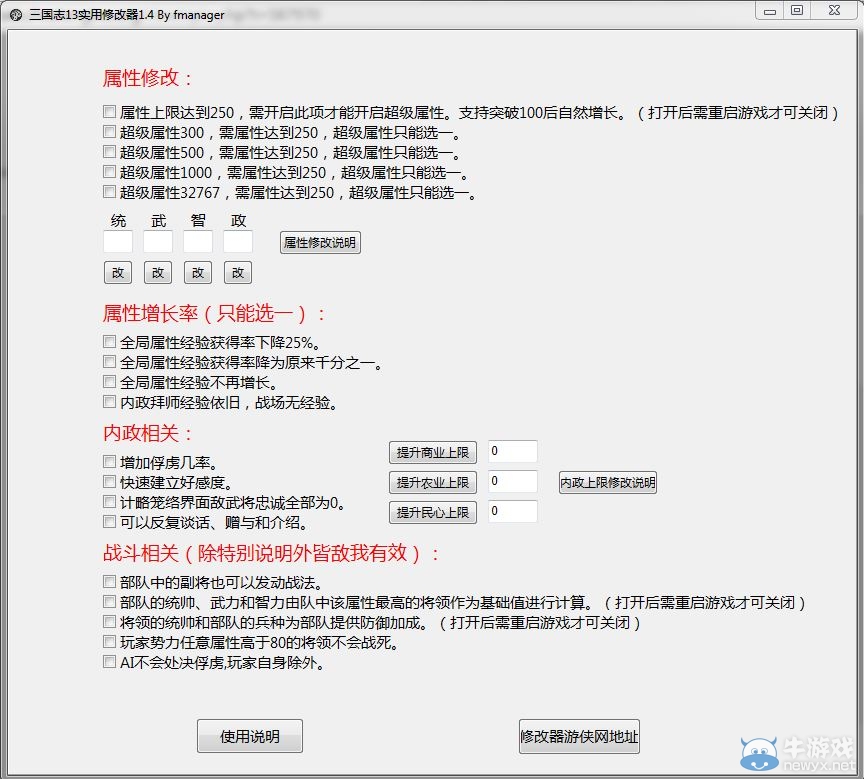Tick 全局属性经验不再增长 checkbox

pos(109,382)
